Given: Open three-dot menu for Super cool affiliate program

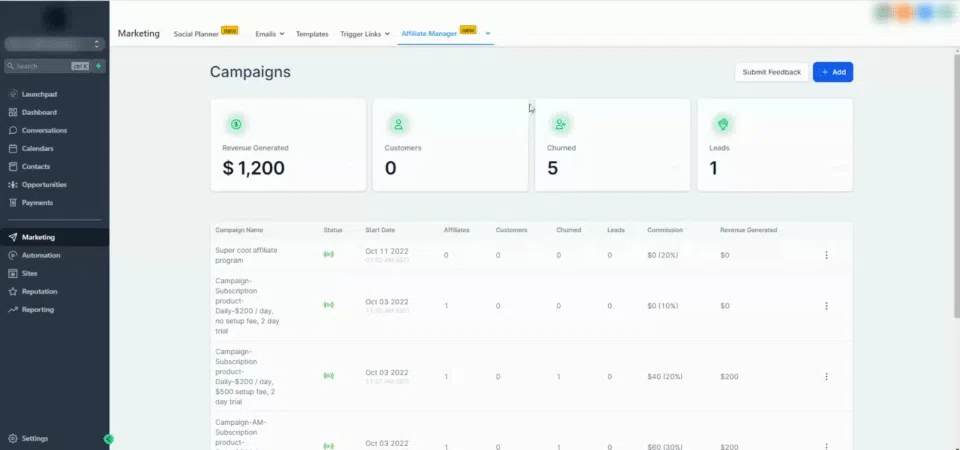Looking at the screenshot, I should (x=826, y=255).
